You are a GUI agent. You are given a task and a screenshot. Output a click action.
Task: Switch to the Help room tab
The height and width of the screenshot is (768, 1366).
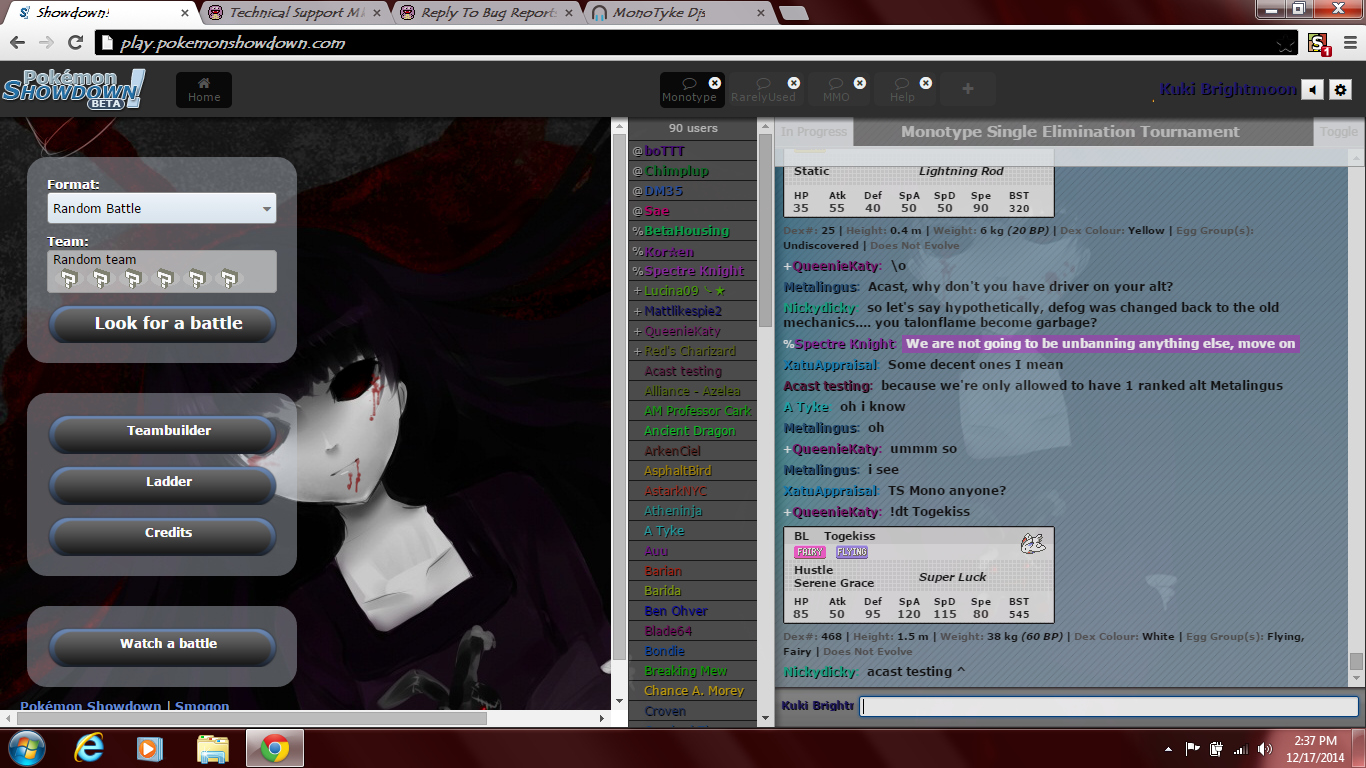pyautogui.click(x=903, y=90)
